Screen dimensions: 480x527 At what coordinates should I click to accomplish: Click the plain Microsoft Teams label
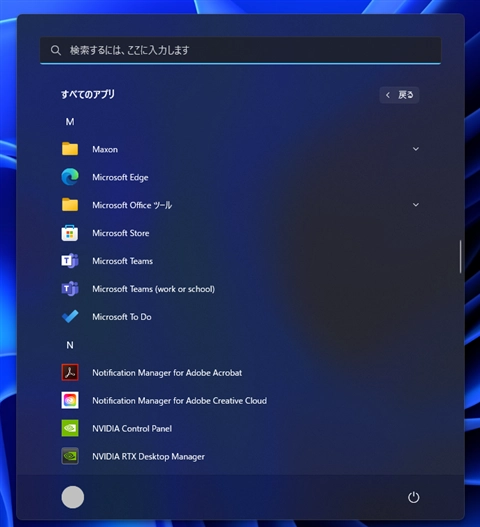click(122, 261)
